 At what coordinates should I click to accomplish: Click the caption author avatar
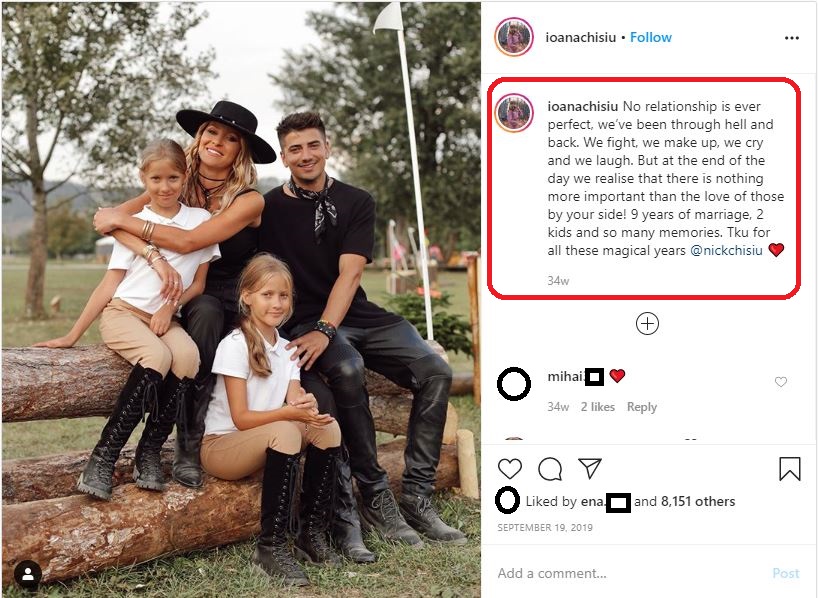pos(514,113)
